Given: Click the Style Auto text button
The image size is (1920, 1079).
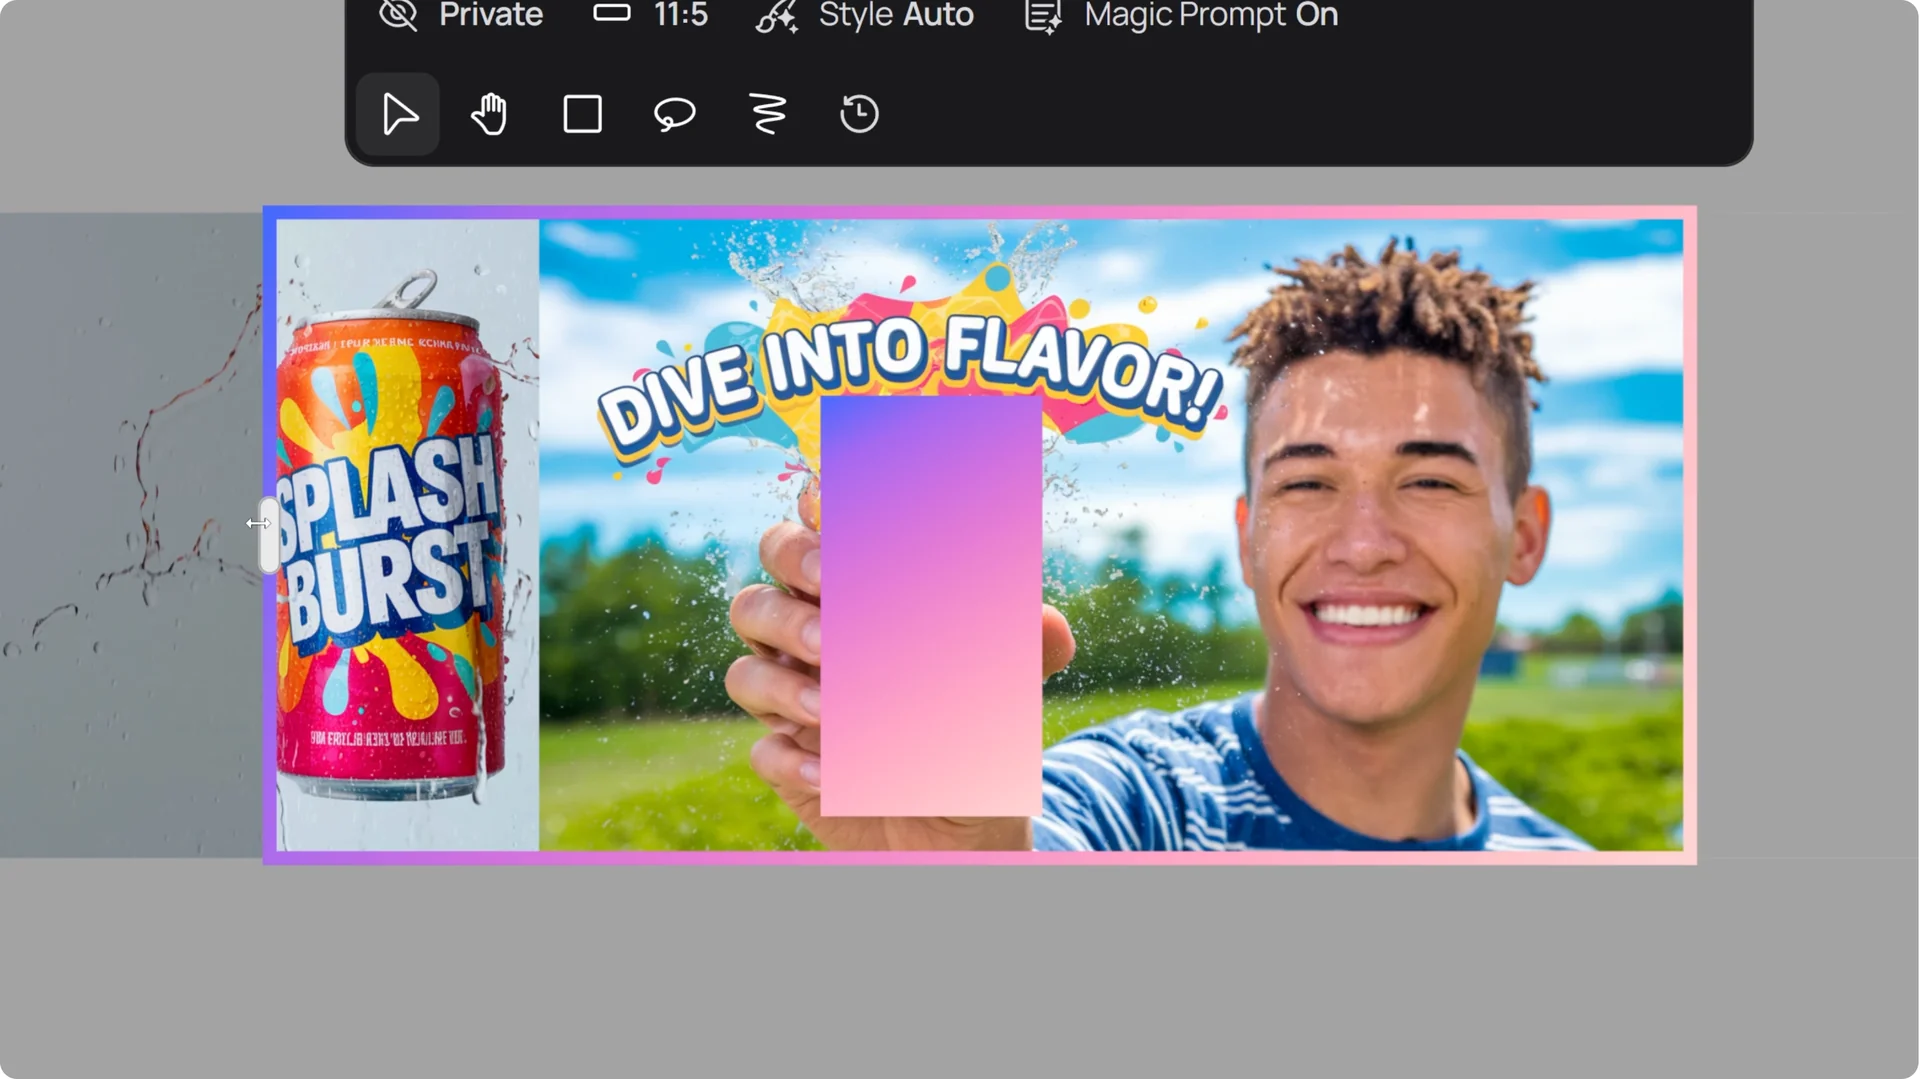Looking at the screenshot, I should click(x=895, y=15).
